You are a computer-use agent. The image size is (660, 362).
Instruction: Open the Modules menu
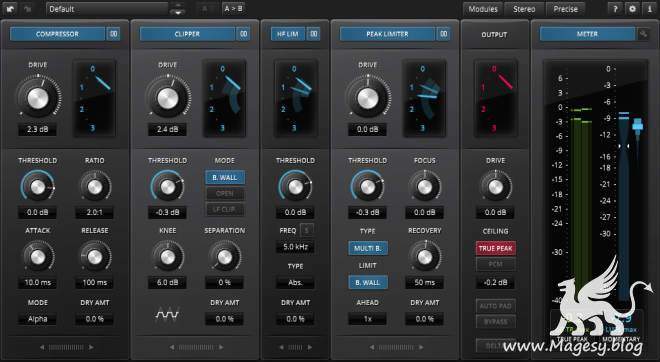(483, 9)
